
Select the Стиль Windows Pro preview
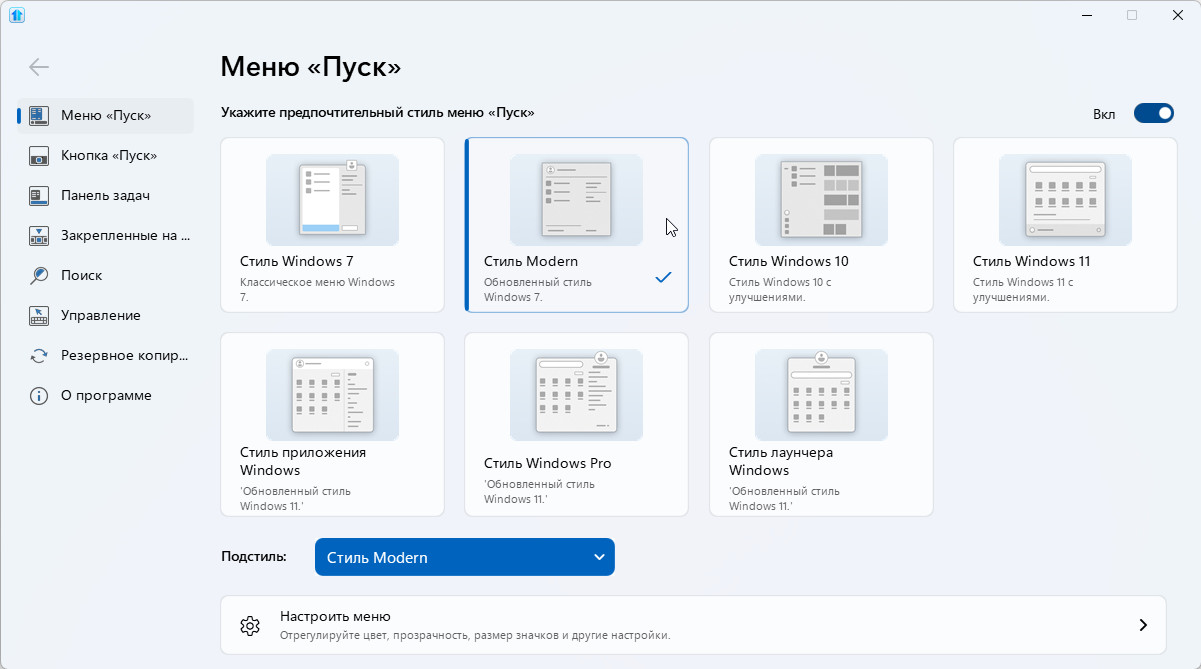[x=576, y=395]
